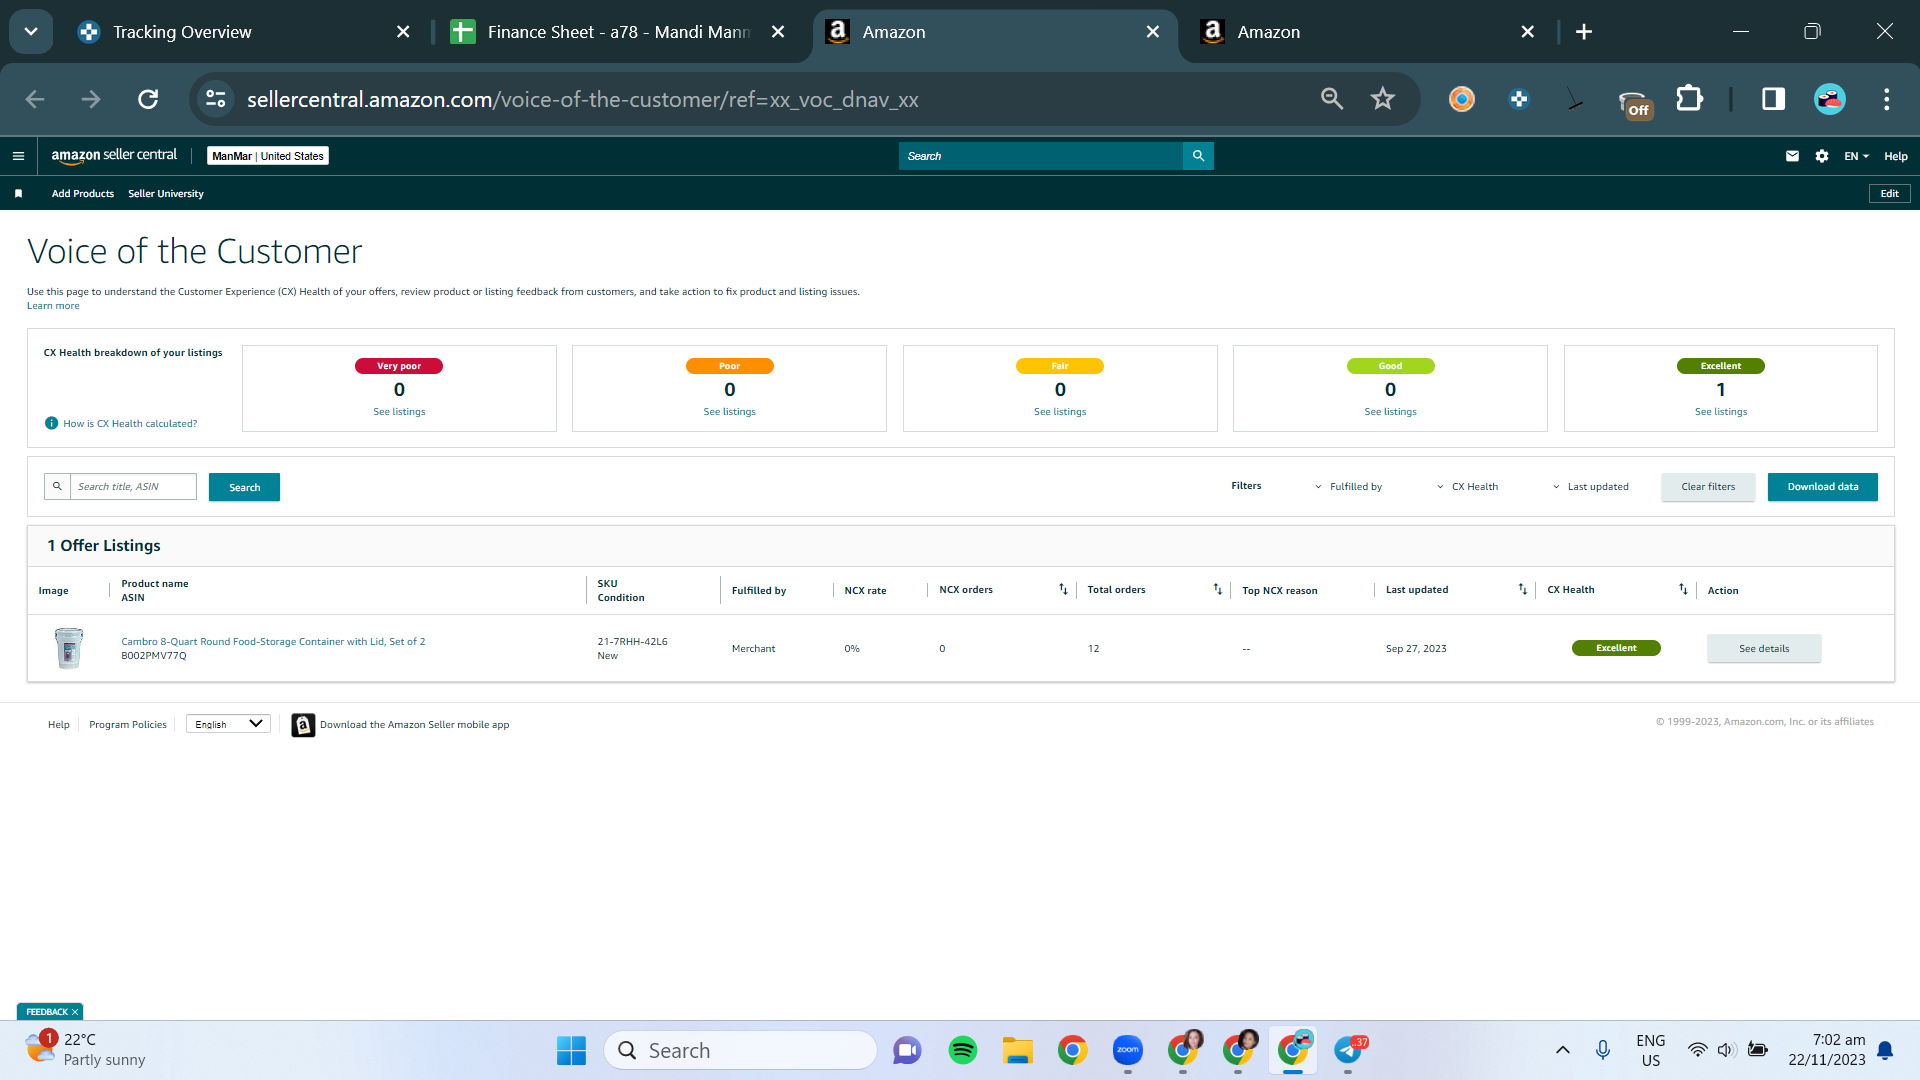See listings under Good
Screen dimensions: 1920x1080
[x=1390, y=412]
